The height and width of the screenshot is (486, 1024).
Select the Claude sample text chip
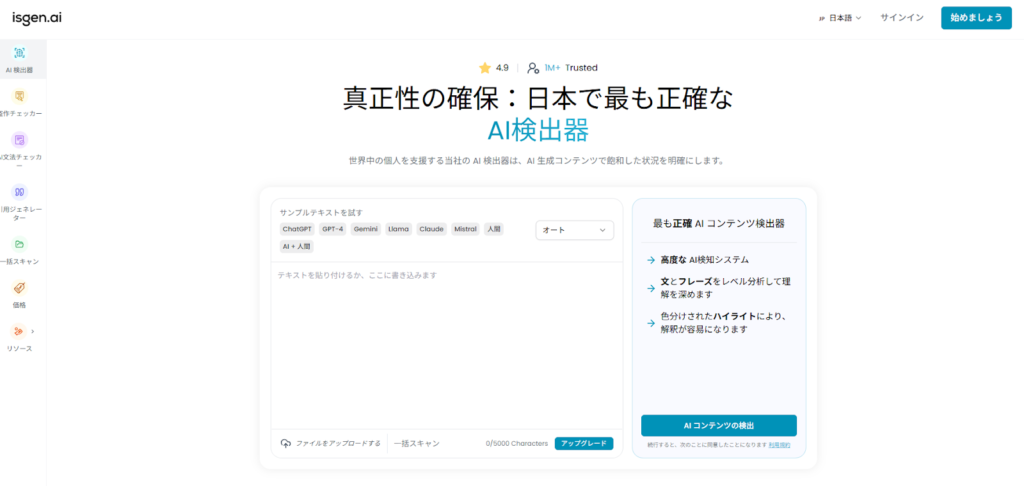(431, 229)
